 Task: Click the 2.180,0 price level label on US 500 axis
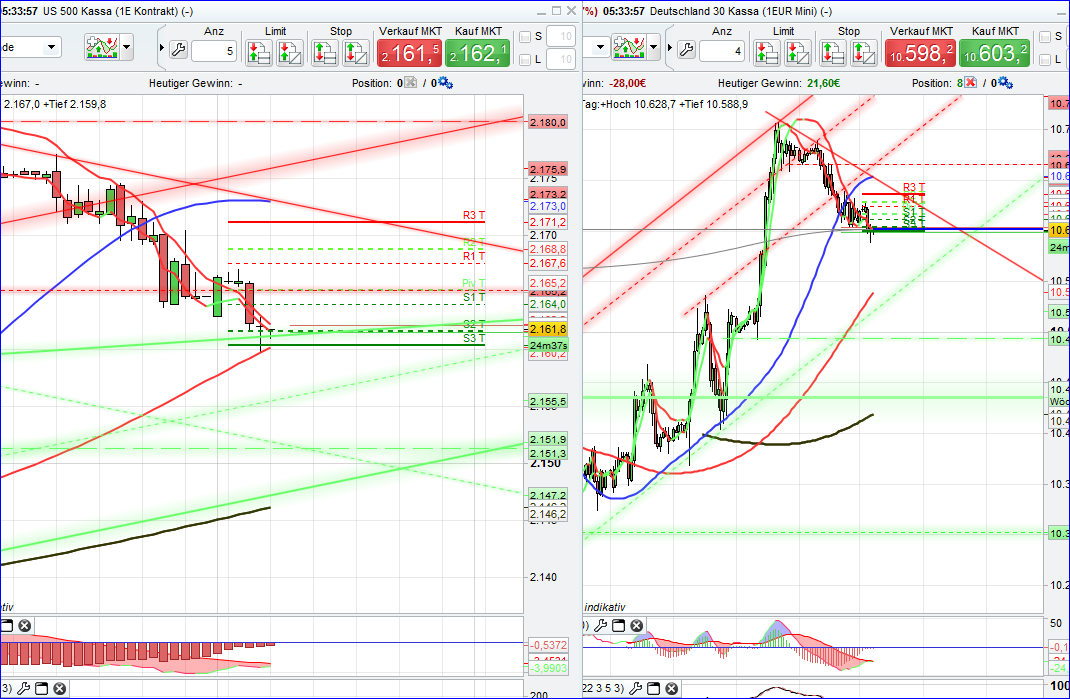548,122
